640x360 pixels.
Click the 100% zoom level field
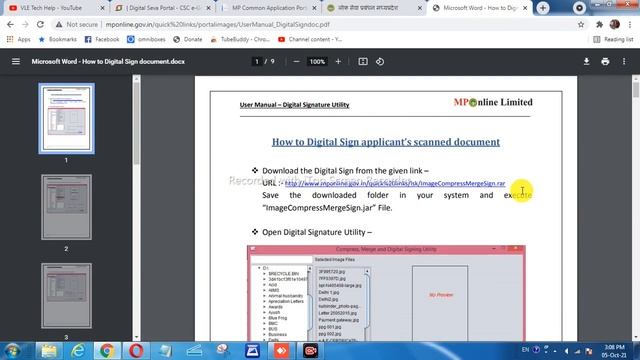(x=317, y=62)
